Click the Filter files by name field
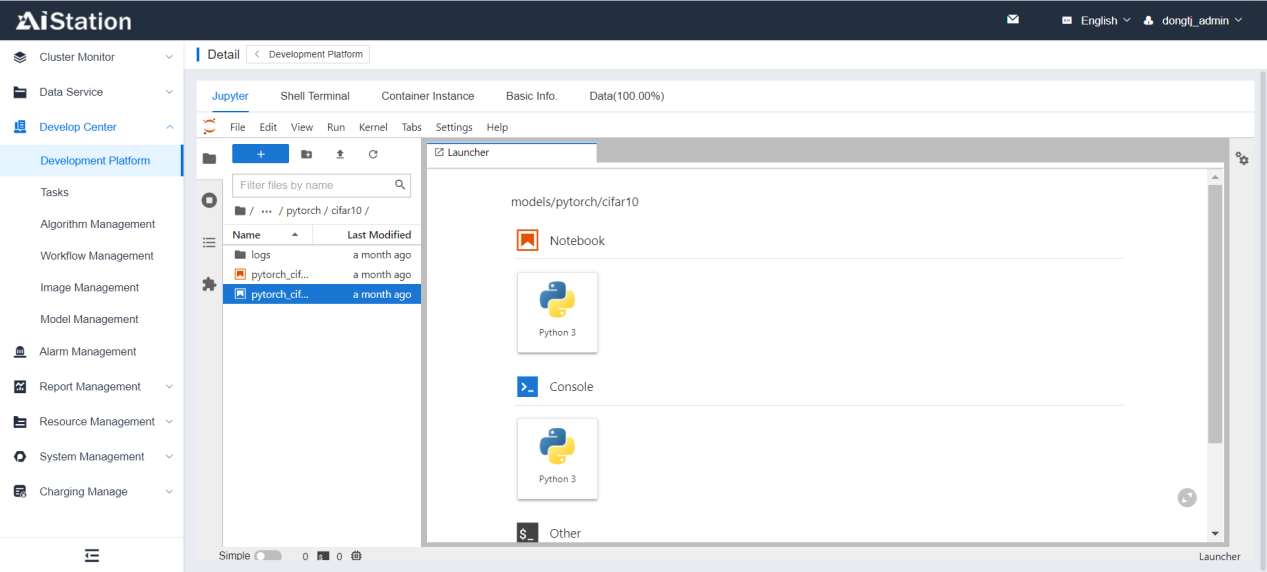The height and width of the screenshot is (572, 1267). point(313,185)
